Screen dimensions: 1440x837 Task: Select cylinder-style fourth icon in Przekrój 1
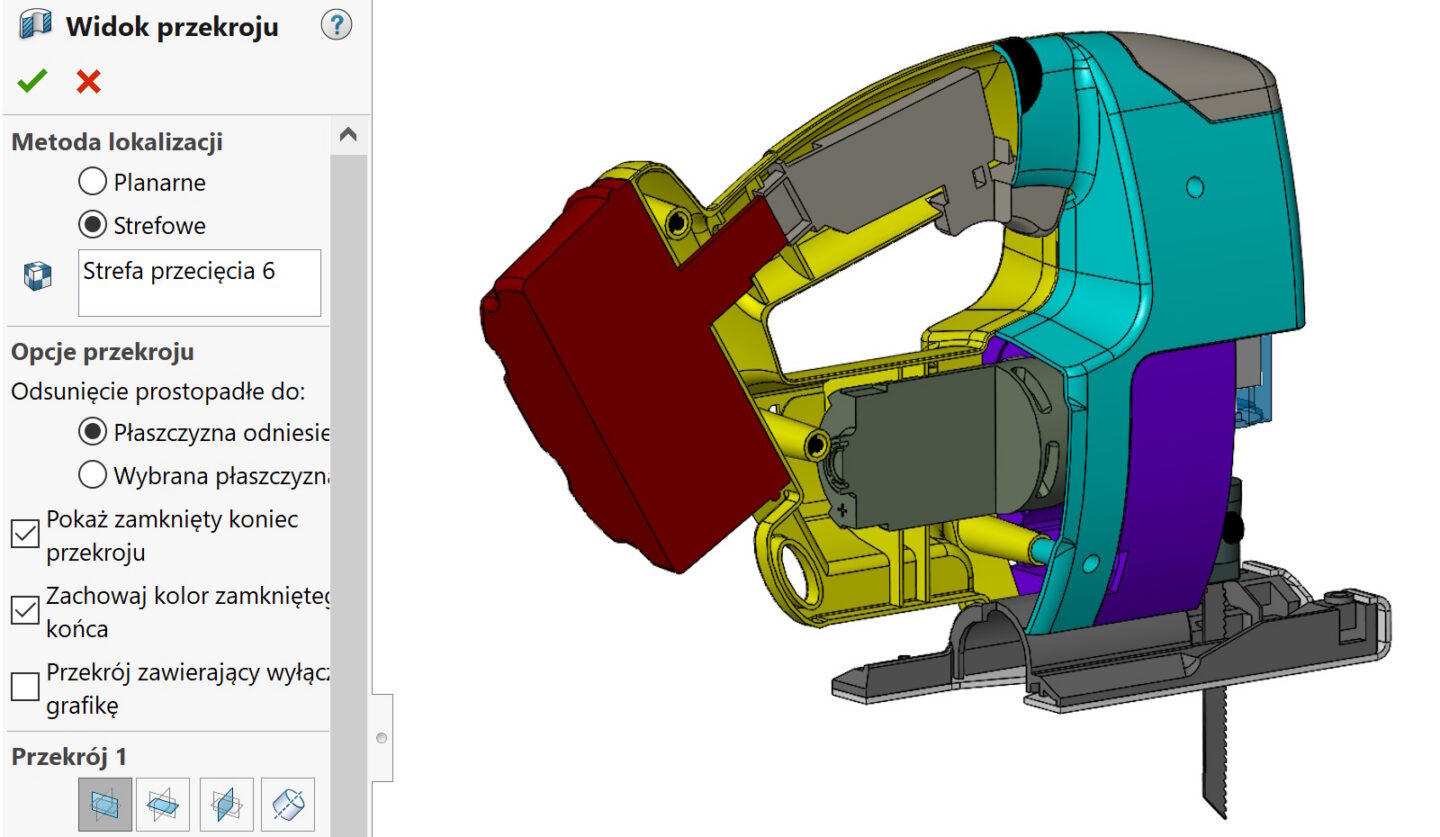point(288,803)
